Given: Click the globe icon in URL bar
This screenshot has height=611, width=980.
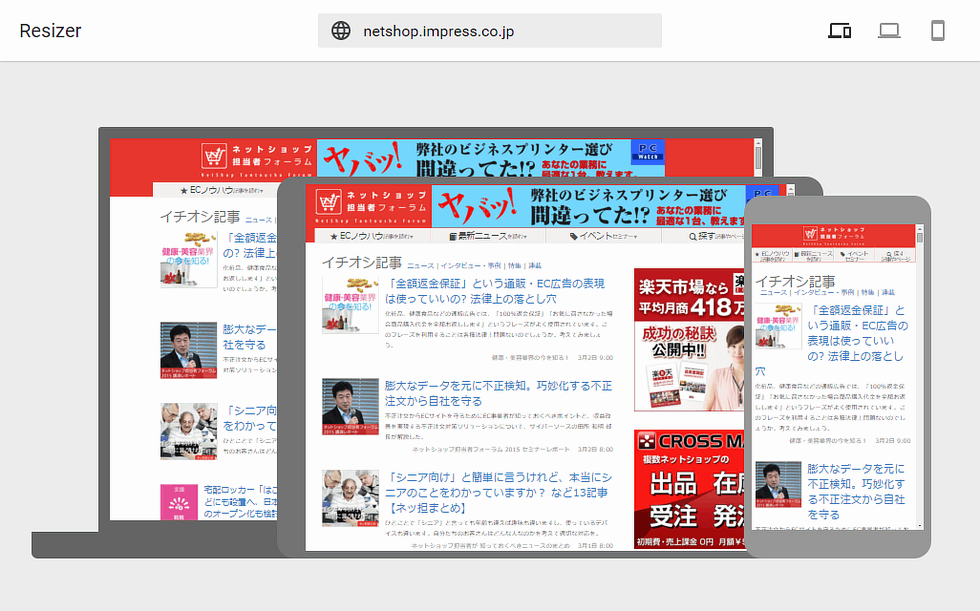Looking at the screenshot, I should click(x=341, y=31).
